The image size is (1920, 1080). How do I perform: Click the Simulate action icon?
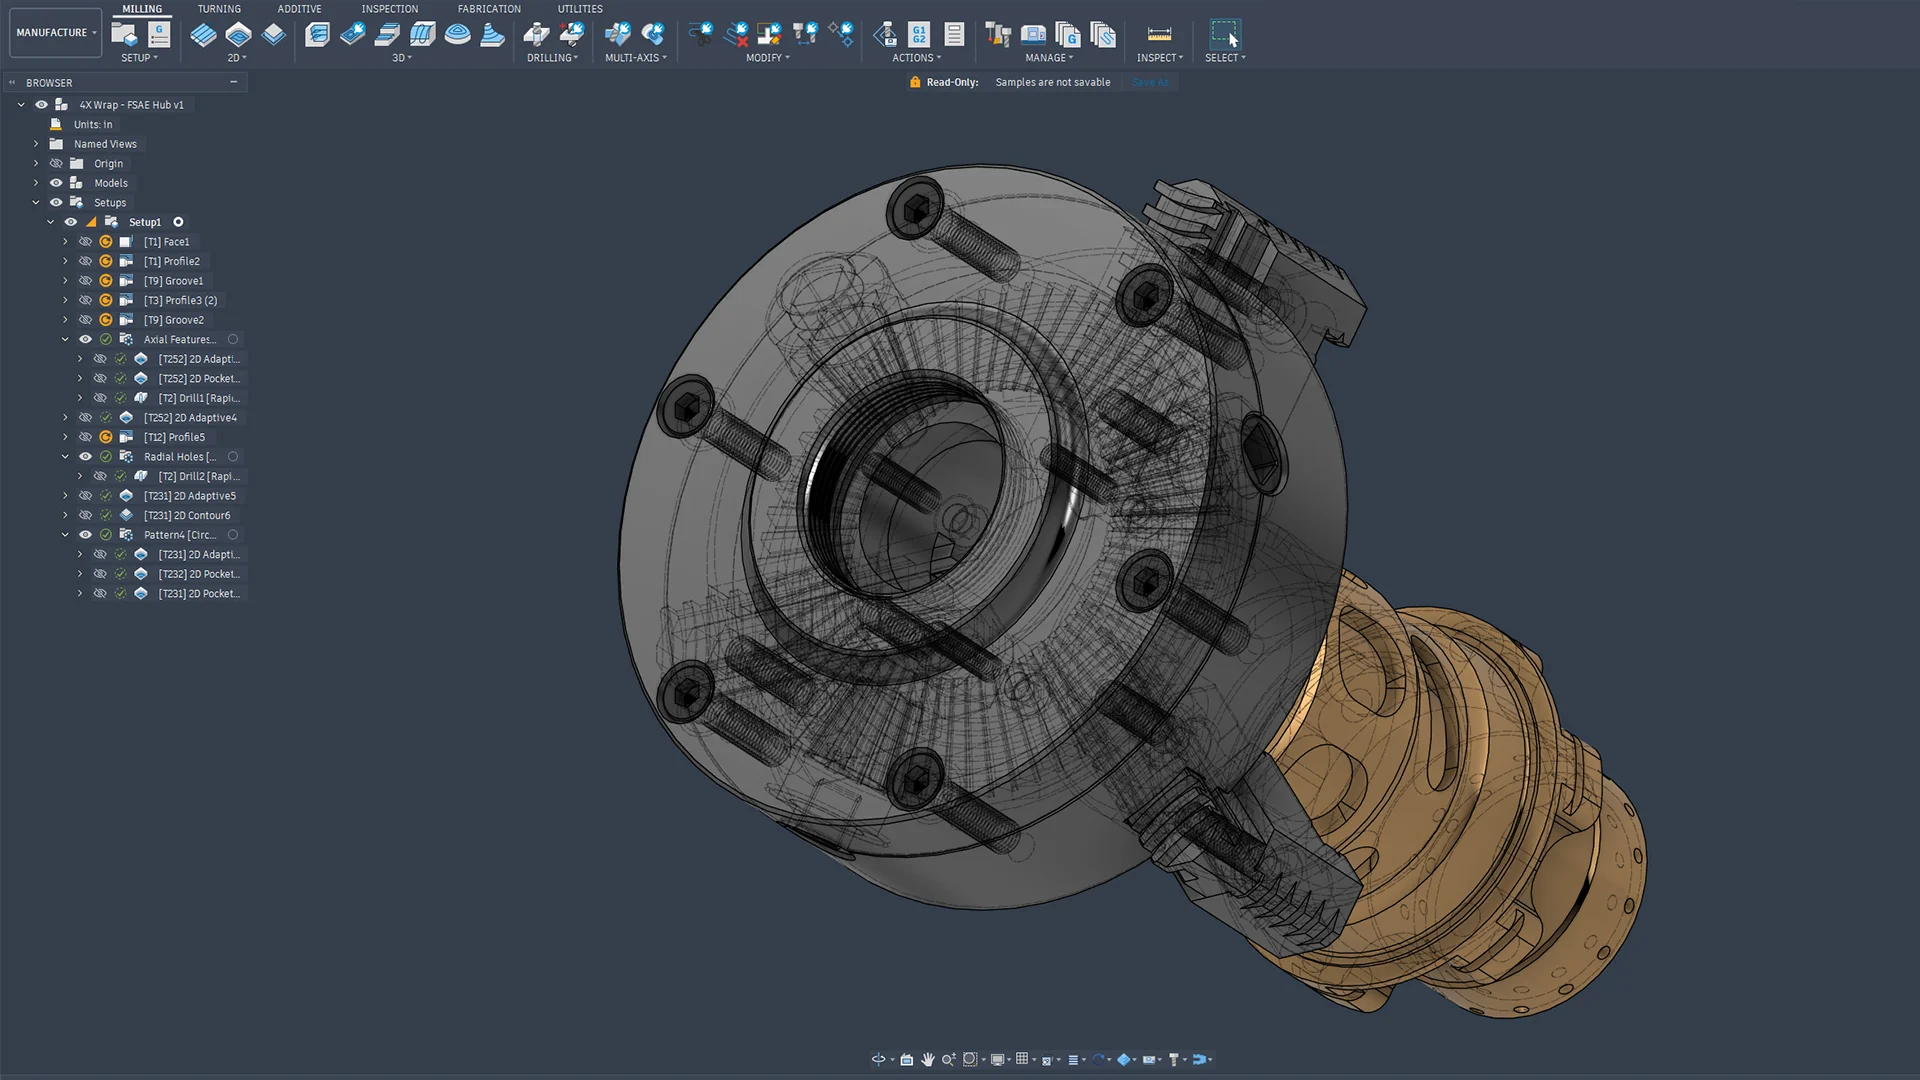pyautogui.click(x=885, y=34)
